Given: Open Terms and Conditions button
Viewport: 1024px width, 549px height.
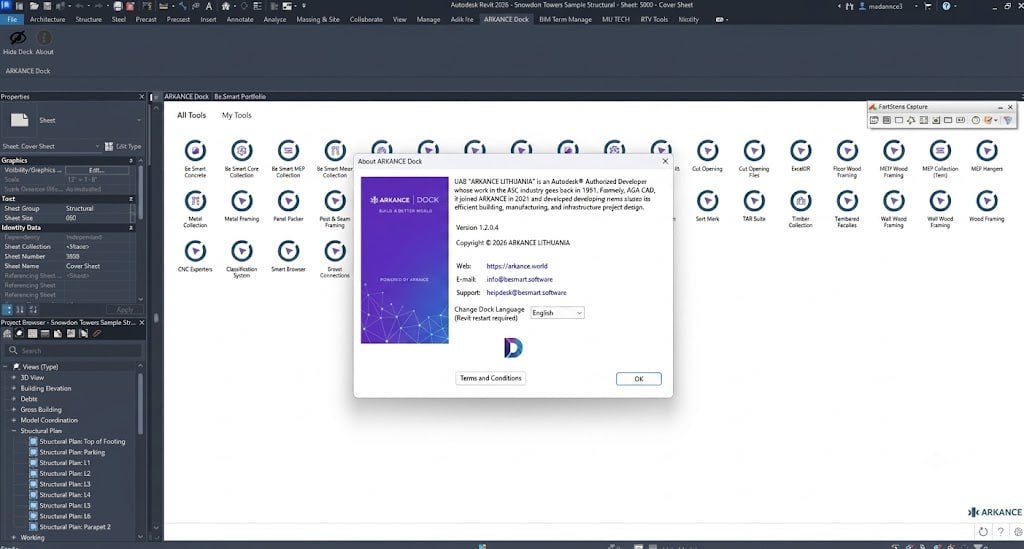Looking at the screenshot, I should click(x=490, y=379).
